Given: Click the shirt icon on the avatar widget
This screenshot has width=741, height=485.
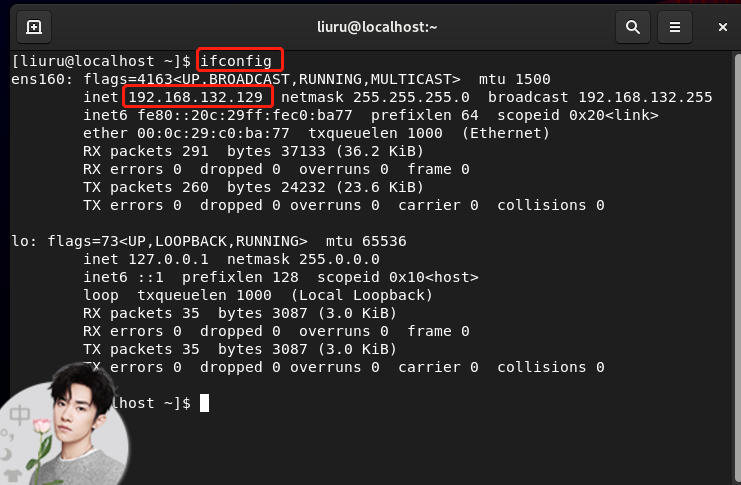Looking at the screenshot, I should tap(12, 475).
